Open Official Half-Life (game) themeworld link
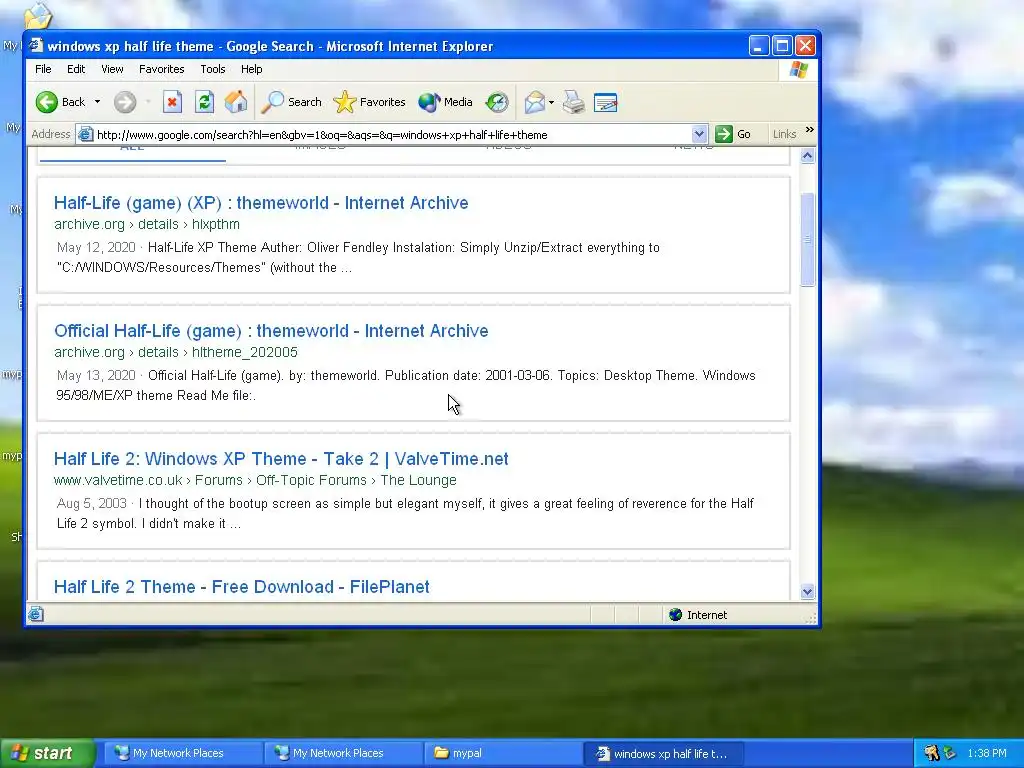The image size is (1024, 768). pyautogui.click(x=271, y=330)
